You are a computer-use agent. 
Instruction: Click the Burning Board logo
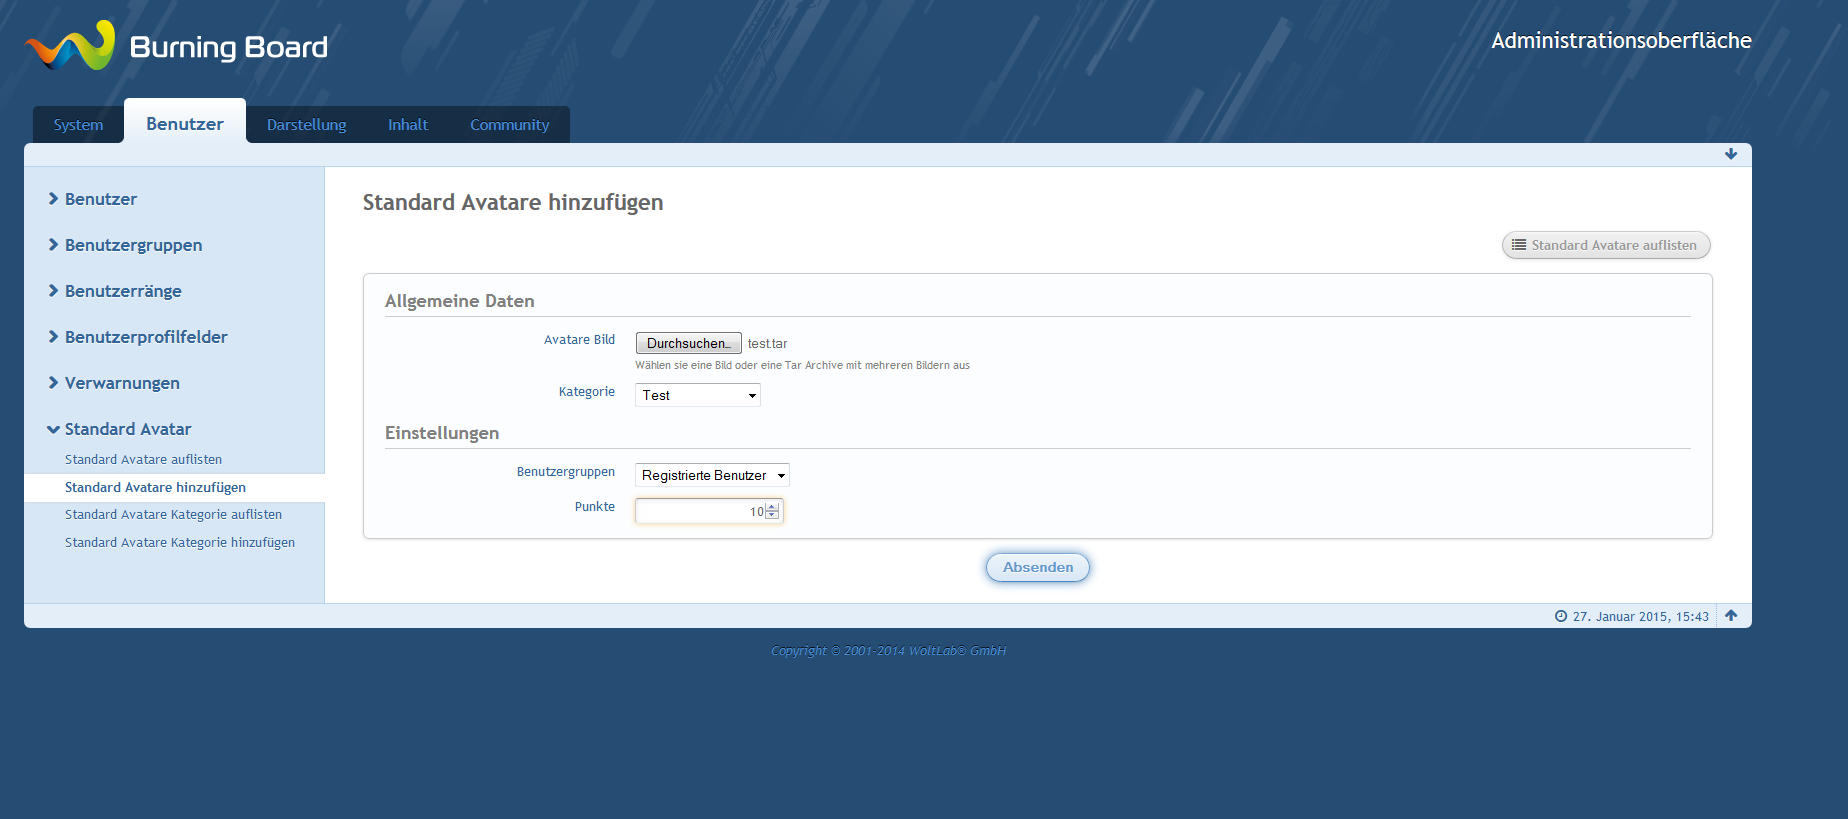(x=176, y=46)
